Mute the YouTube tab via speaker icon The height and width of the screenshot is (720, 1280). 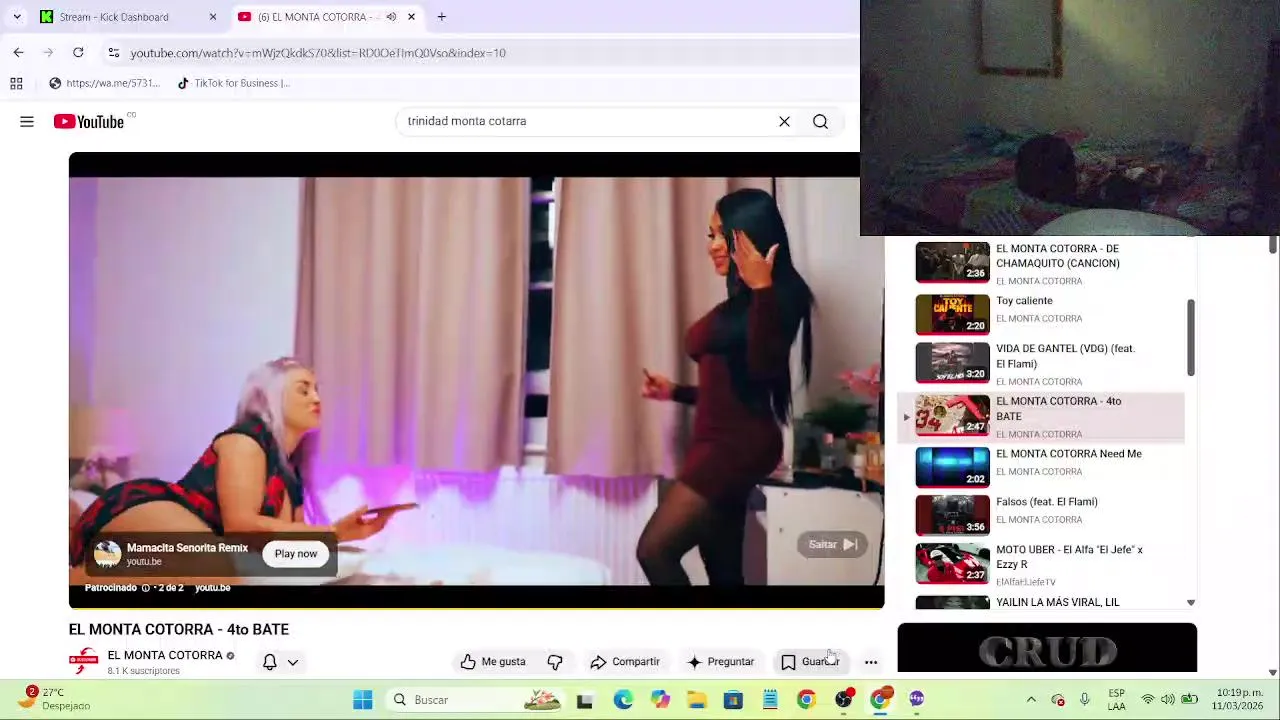391,17
